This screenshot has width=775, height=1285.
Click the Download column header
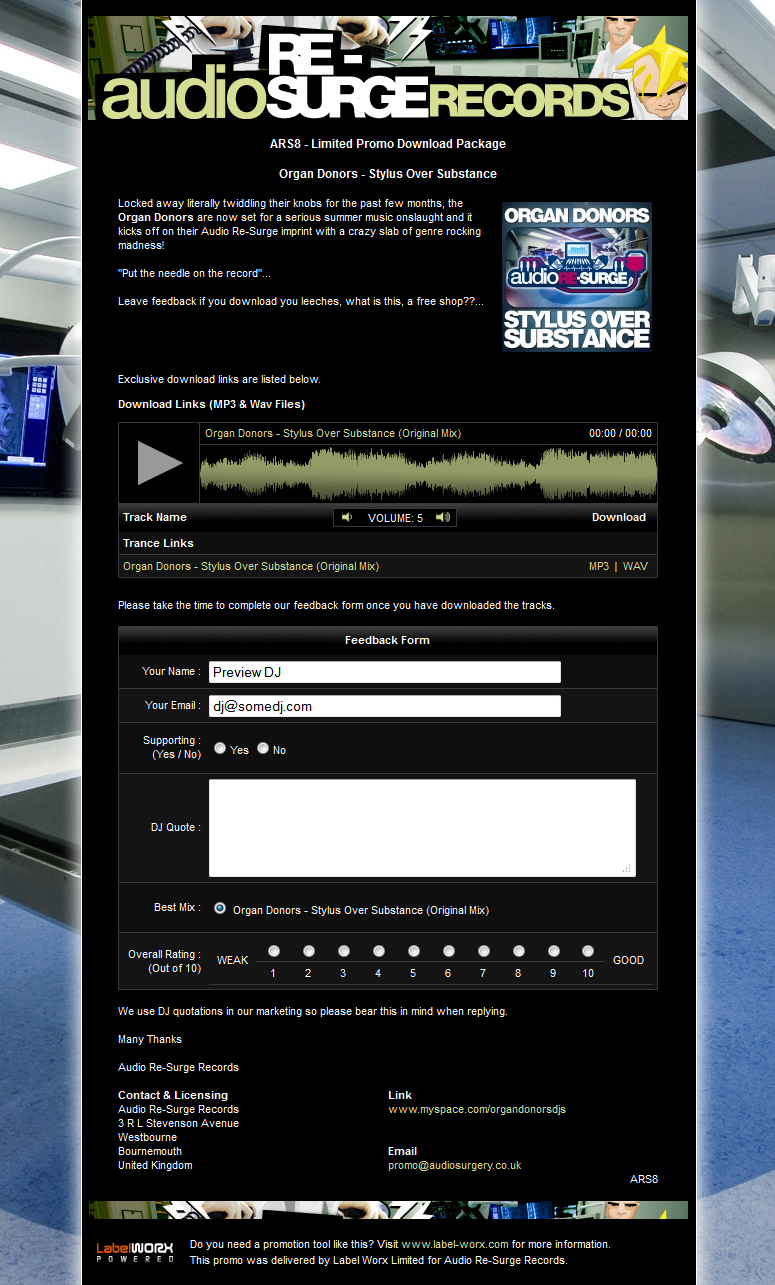click(619, 517)
